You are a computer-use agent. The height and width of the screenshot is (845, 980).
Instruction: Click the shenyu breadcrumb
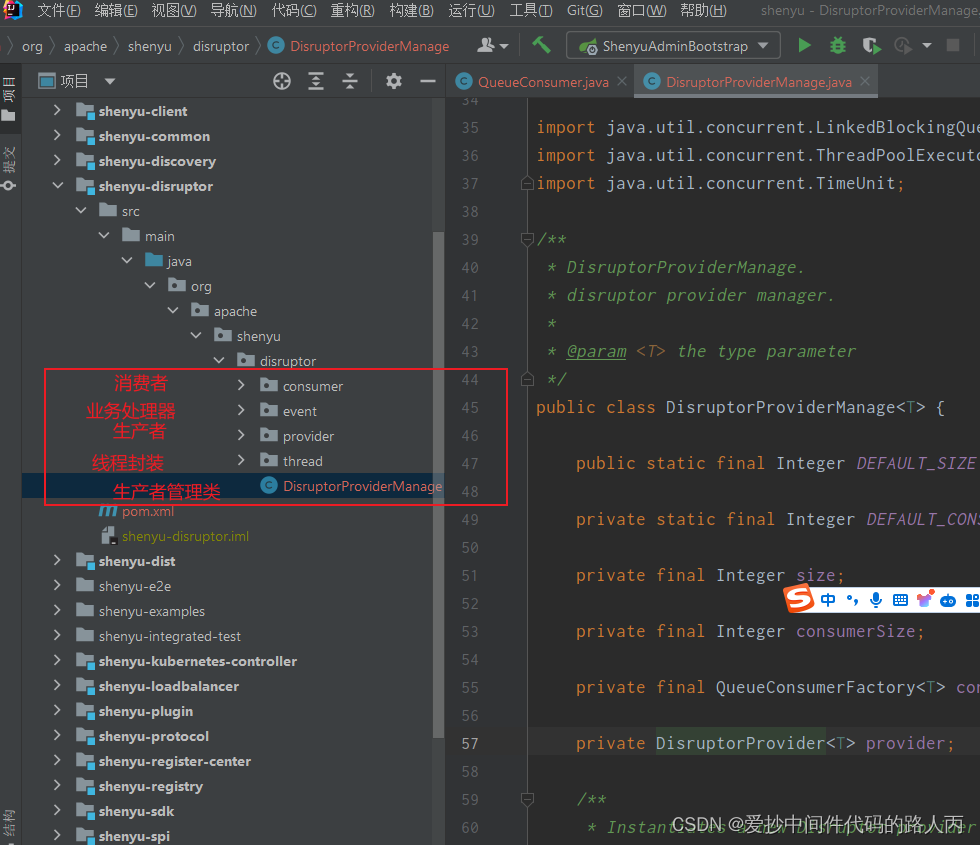pyautogui.click(x=149, y=46)
